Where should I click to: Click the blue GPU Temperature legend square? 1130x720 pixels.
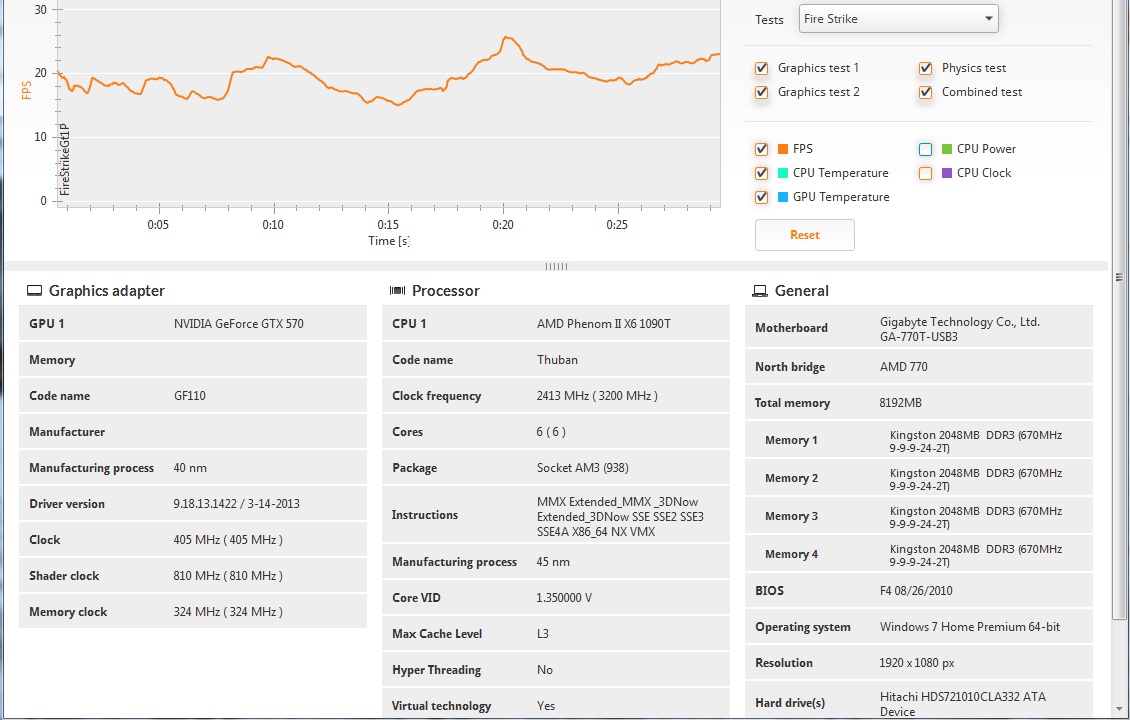(x=783, y=197)
